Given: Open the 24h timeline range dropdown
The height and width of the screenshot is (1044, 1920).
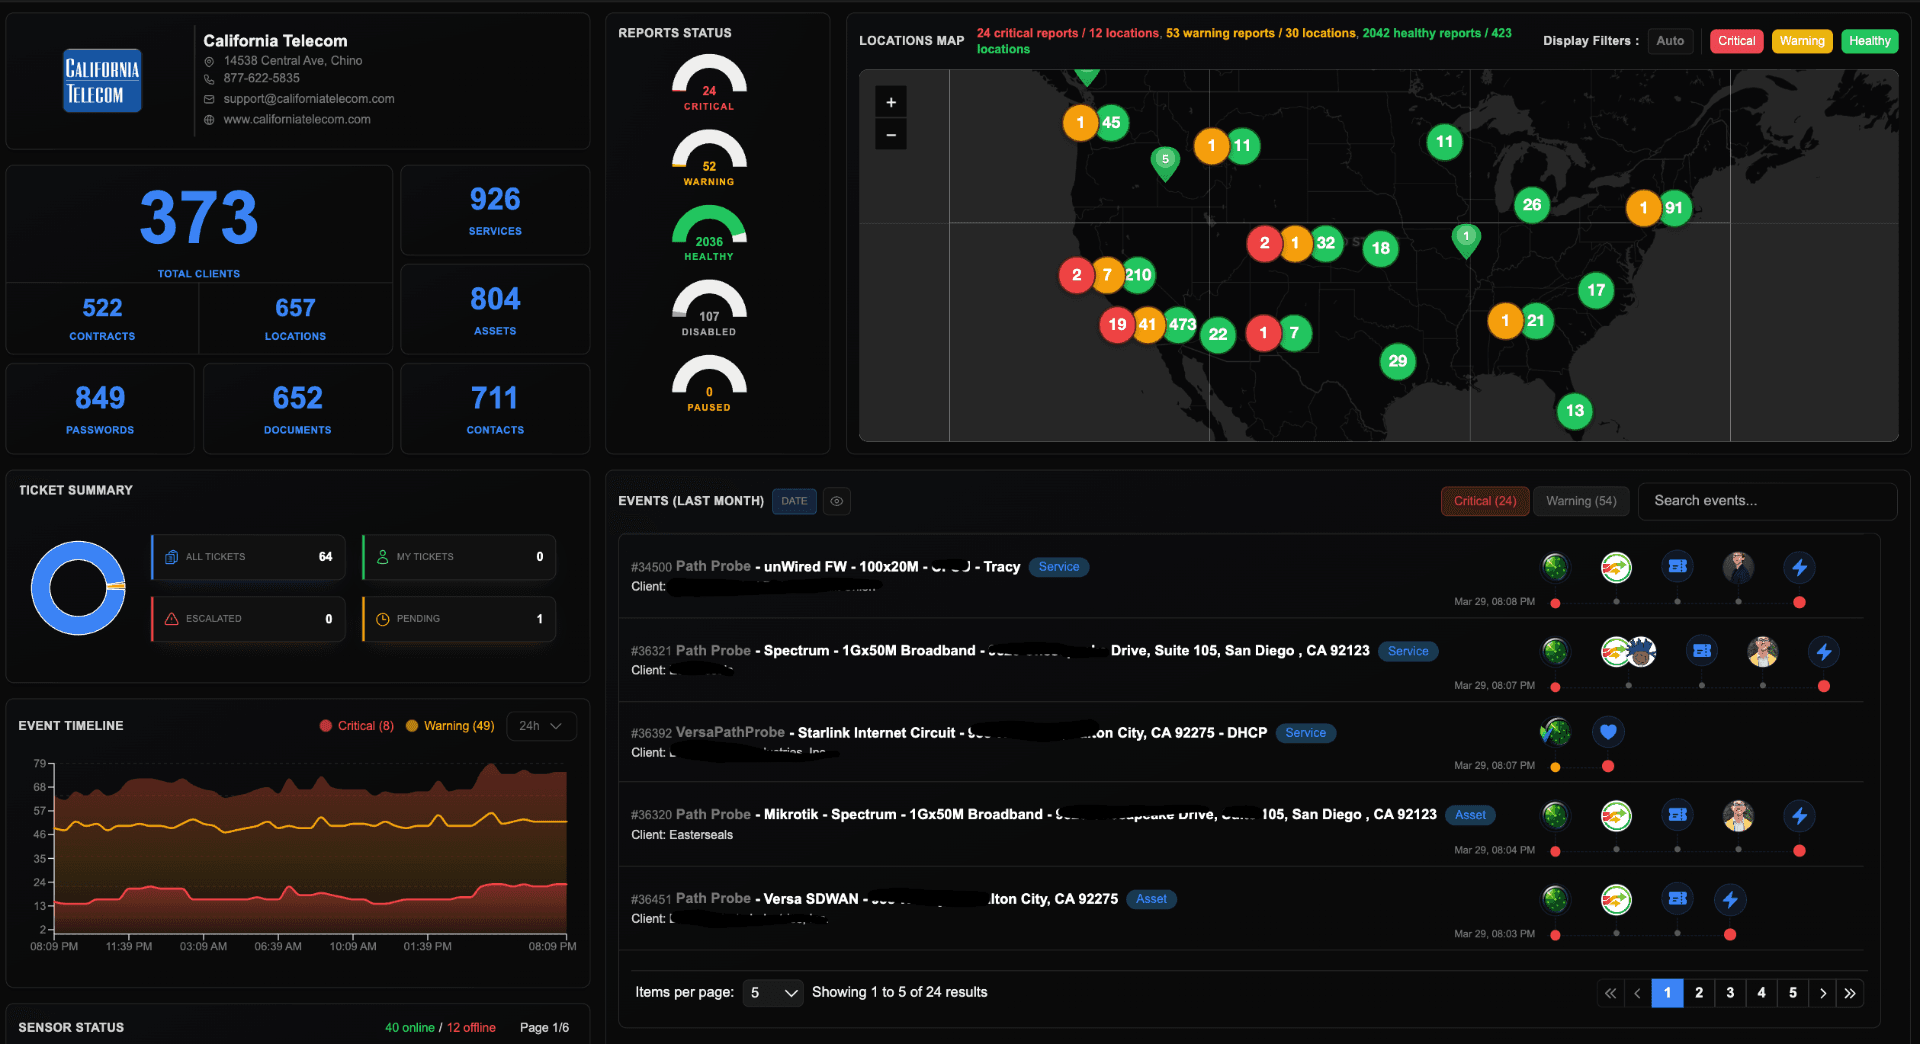Looking at the screenshot, I should (x=540, y=726).
